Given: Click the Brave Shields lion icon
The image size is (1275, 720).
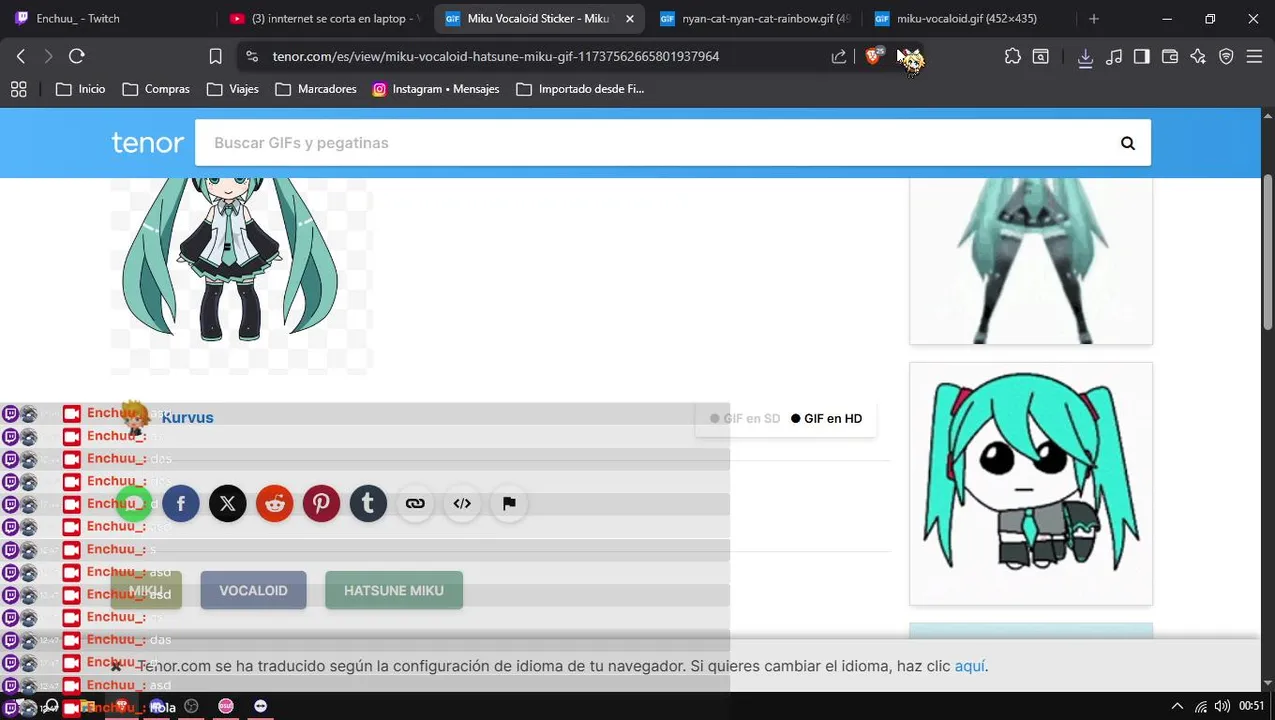Looking at the screenshot, I should point(875,57).
